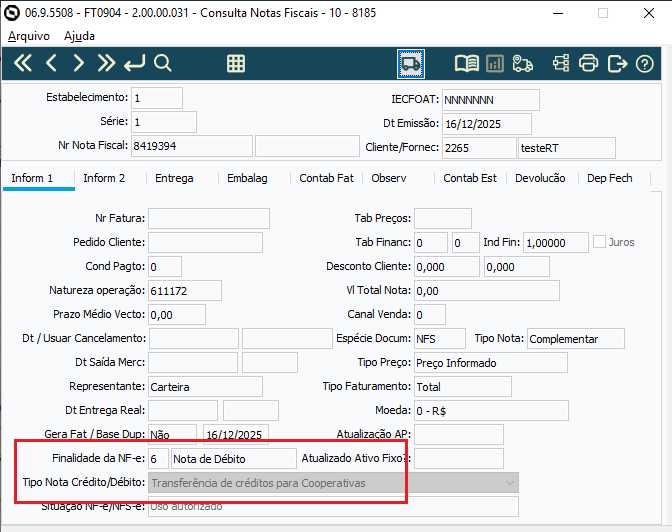Click the Tipo Preço field
Screen dimensions: 672x532
point(491,363)
